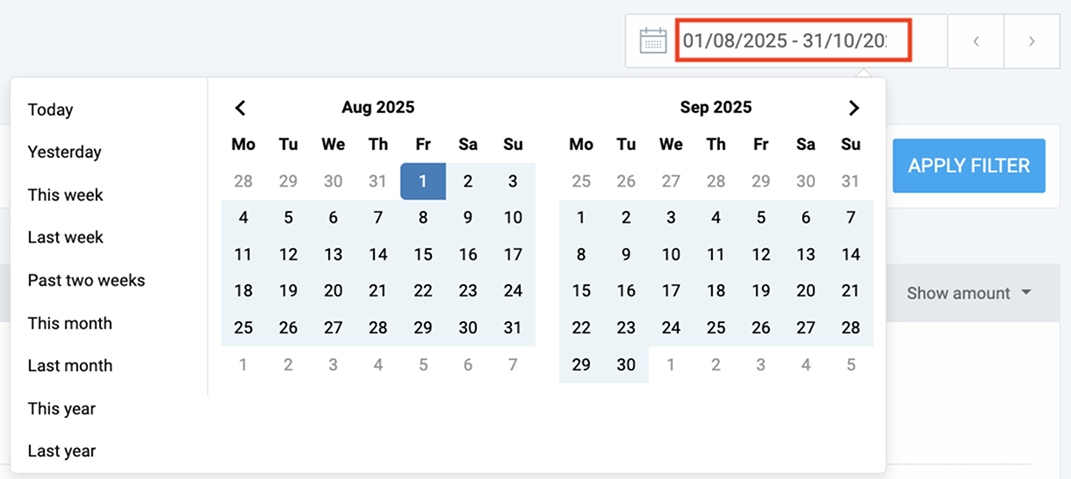
Task: Expand the Show amount dropdown
Action: pos(969,293)
